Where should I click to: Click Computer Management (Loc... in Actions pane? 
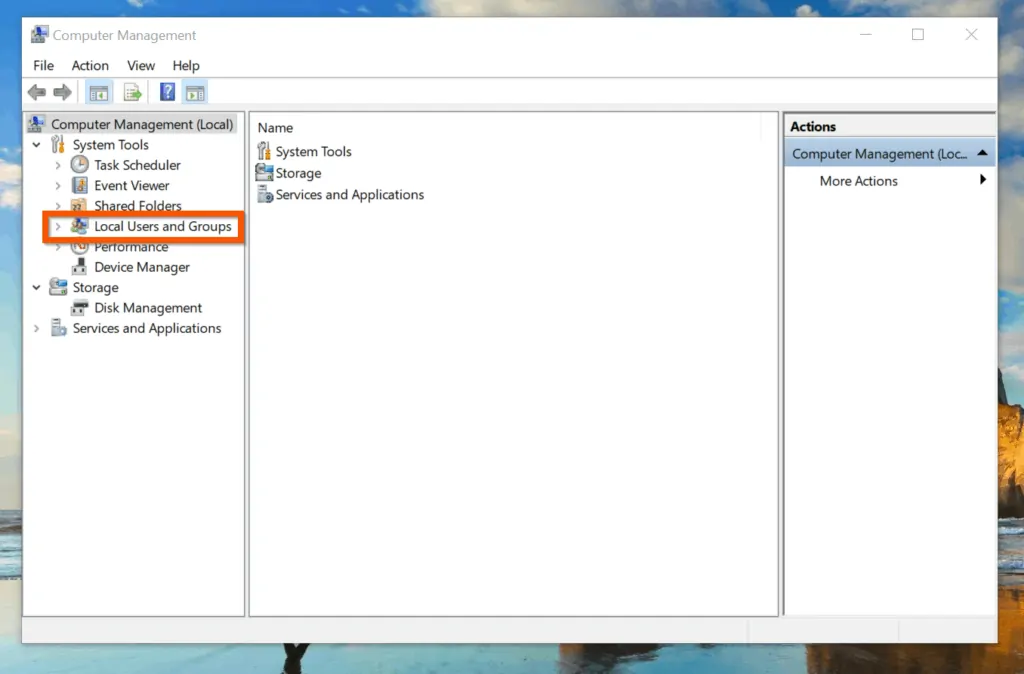click(x=879, y=154)
